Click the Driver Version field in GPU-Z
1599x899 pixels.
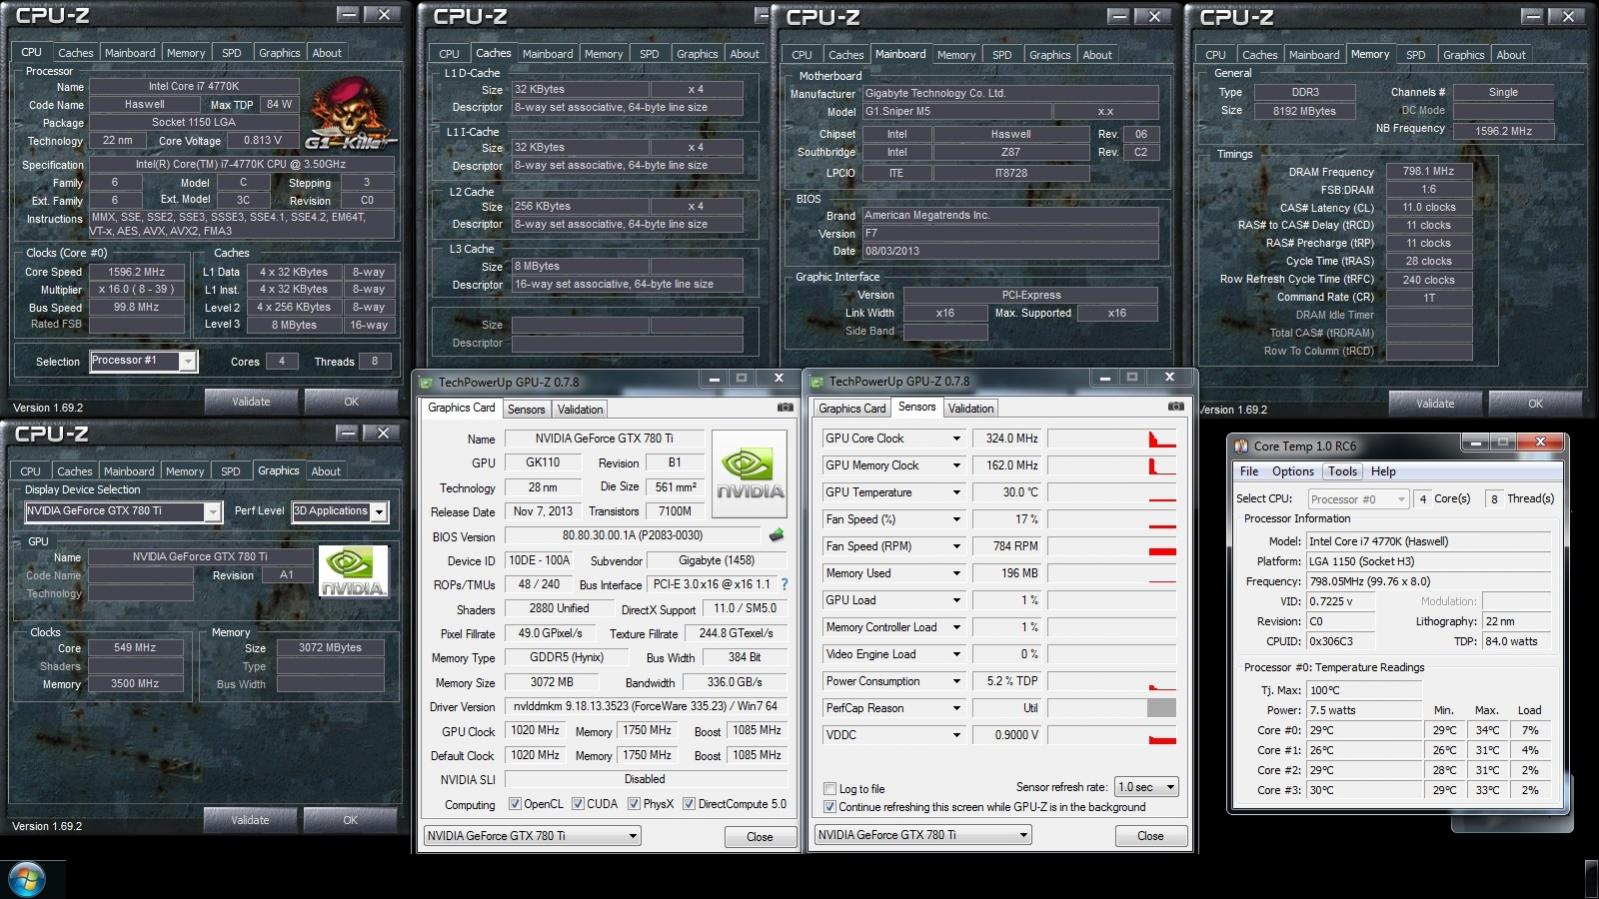645,707
